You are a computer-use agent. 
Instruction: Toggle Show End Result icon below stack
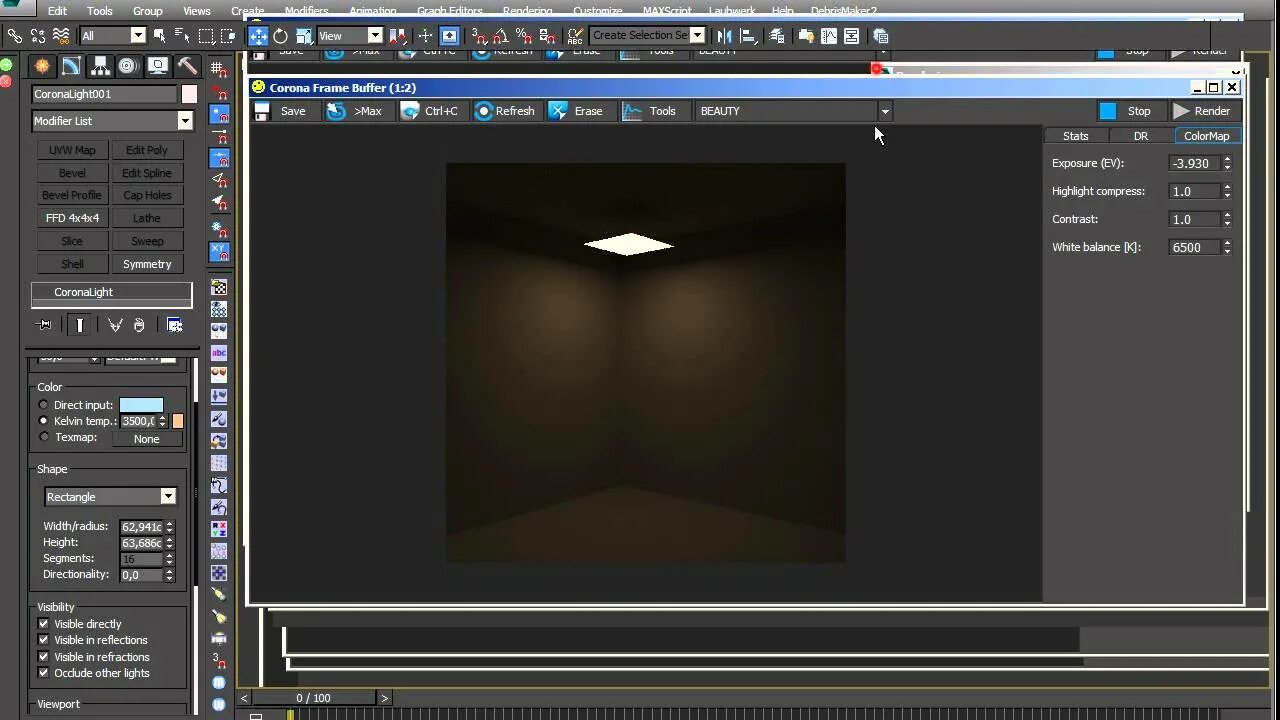tap(80, 325)
